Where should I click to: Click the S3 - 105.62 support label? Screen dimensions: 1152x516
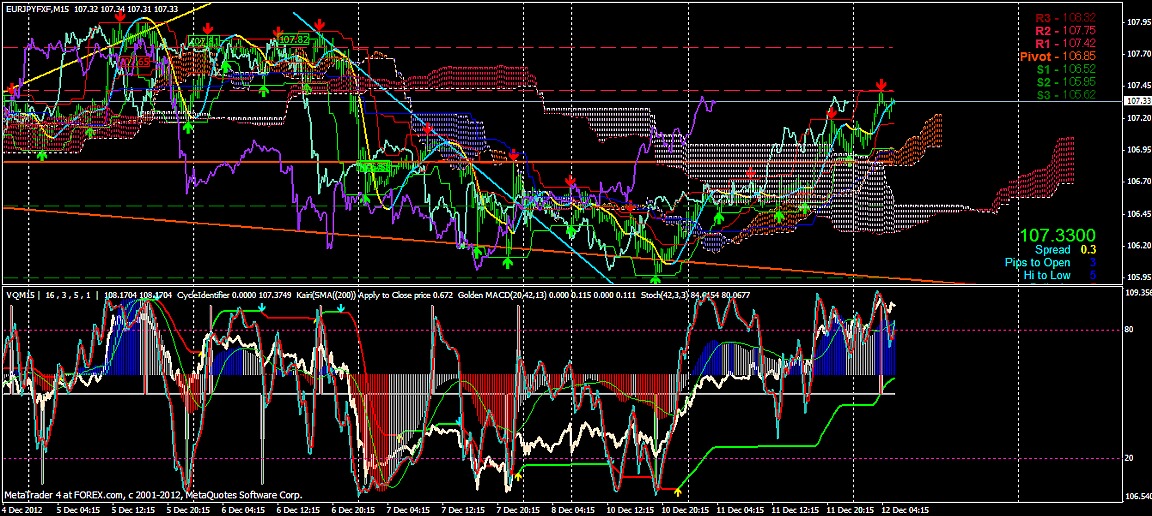[x=1067, y=95]
